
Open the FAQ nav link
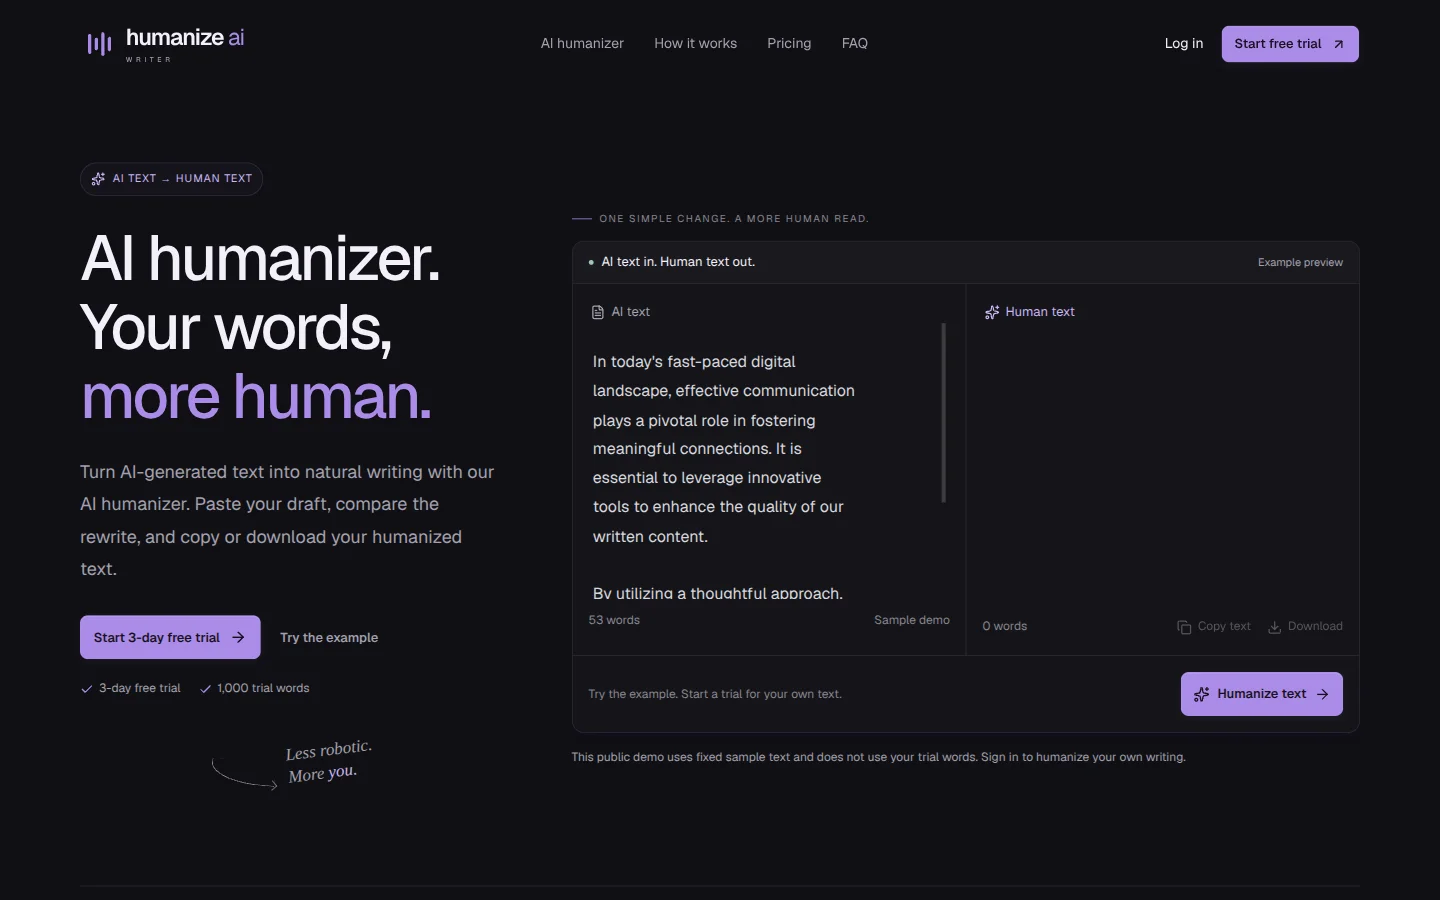tap(855, 43)
